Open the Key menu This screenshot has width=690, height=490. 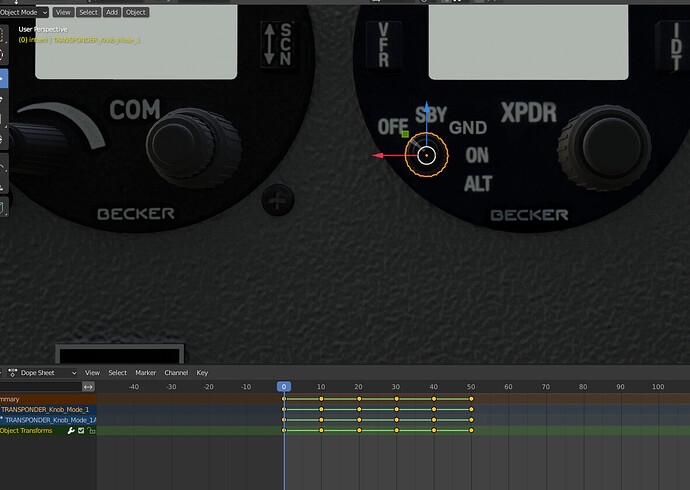[202, 373]
